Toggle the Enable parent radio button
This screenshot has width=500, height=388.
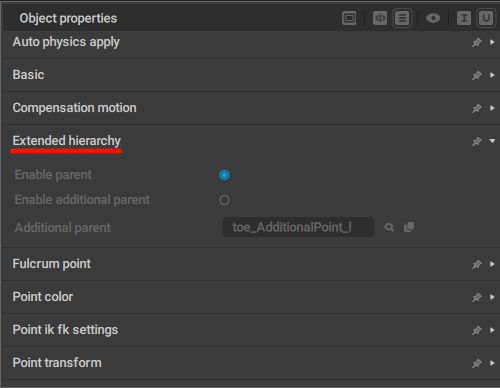click(x=224, y=175)
